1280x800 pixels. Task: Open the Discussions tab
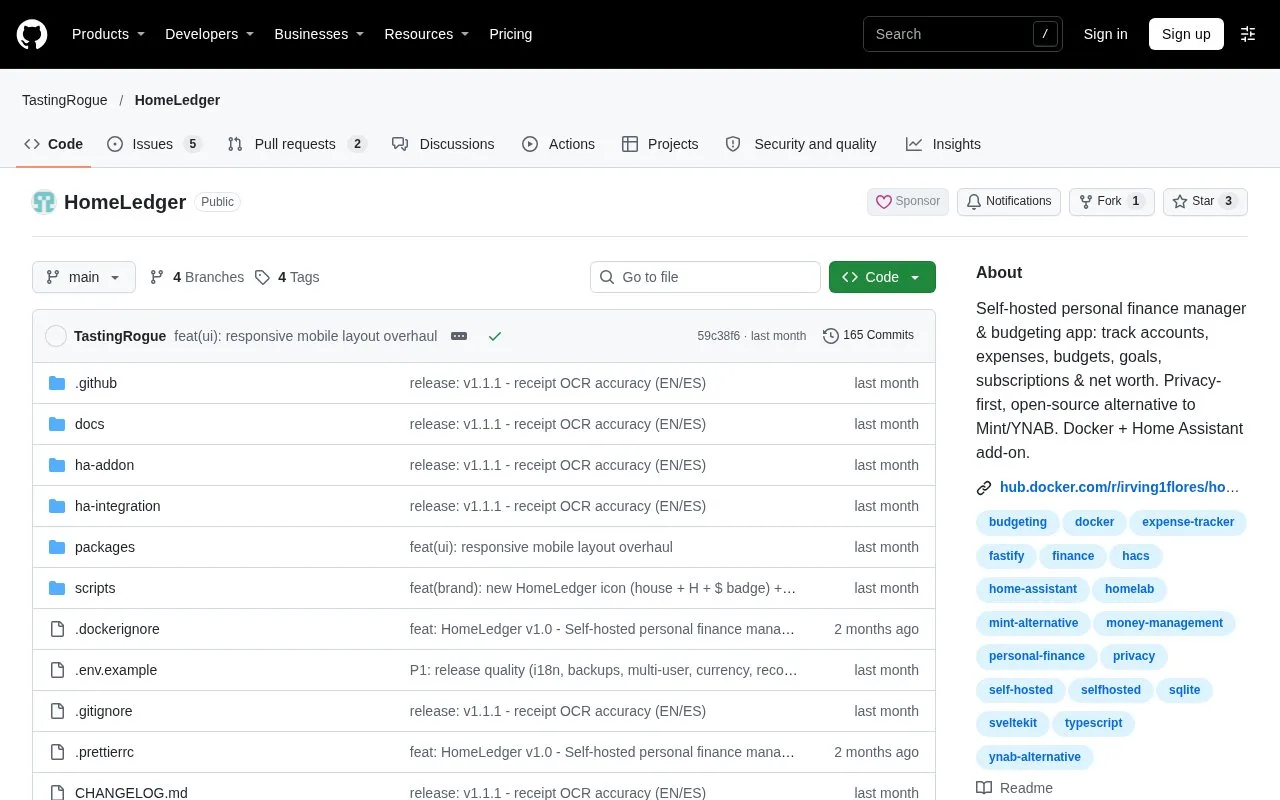pos(443,144)
